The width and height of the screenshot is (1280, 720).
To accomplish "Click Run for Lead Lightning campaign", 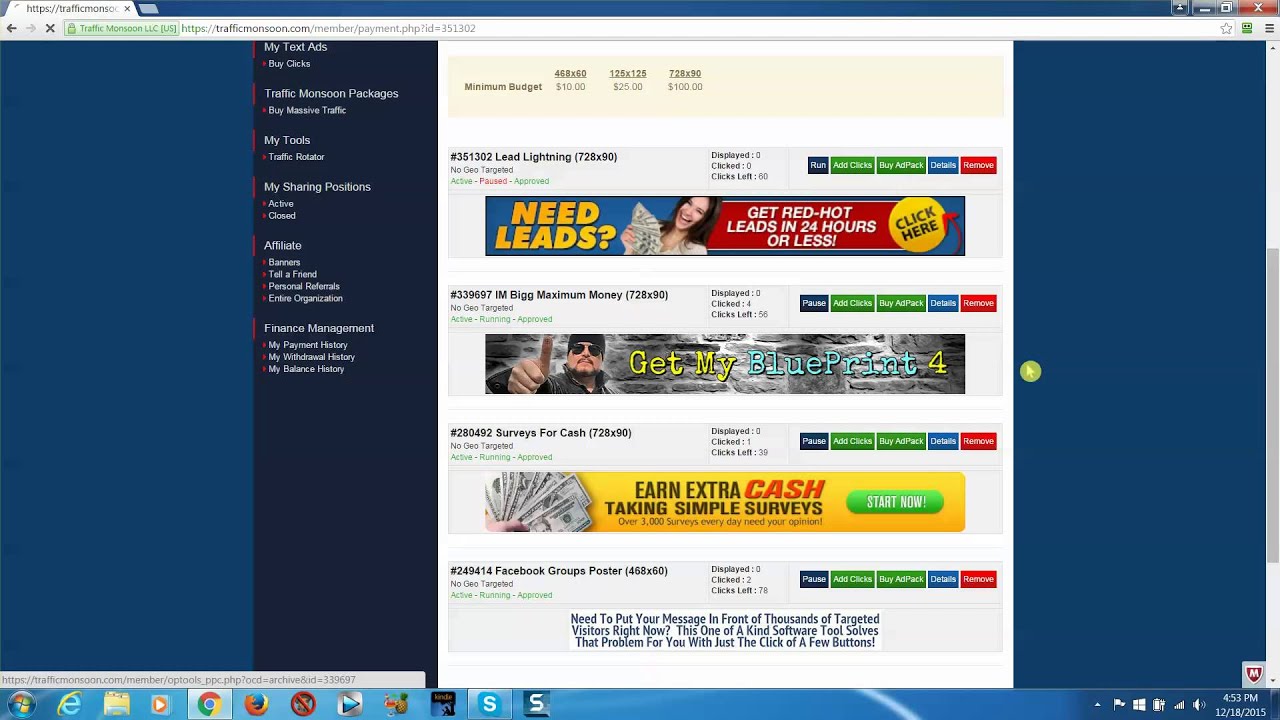I will 817,165.
